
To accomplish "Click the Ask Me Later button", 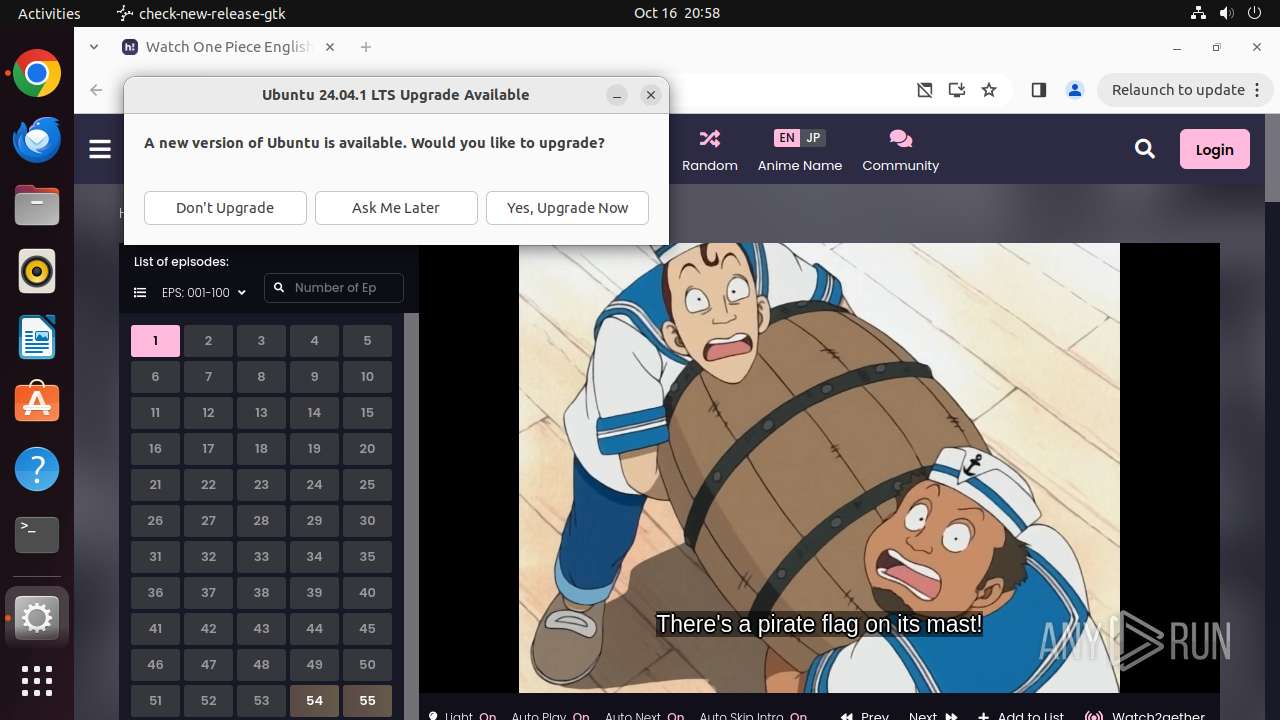I will pos(396,208).
